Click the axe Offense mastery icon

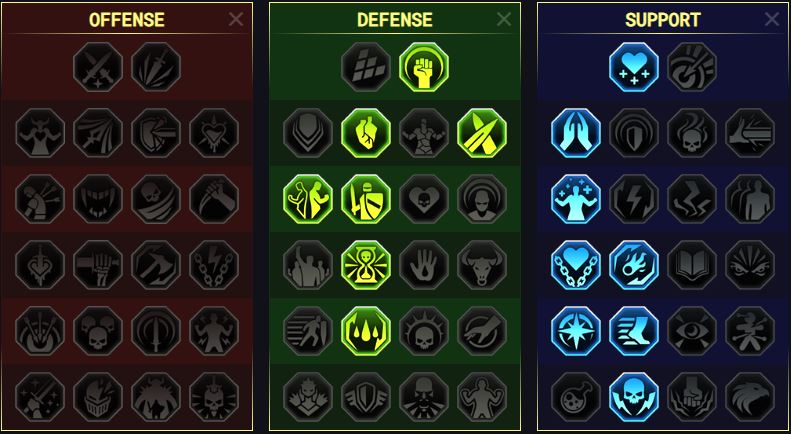(156, 265)
